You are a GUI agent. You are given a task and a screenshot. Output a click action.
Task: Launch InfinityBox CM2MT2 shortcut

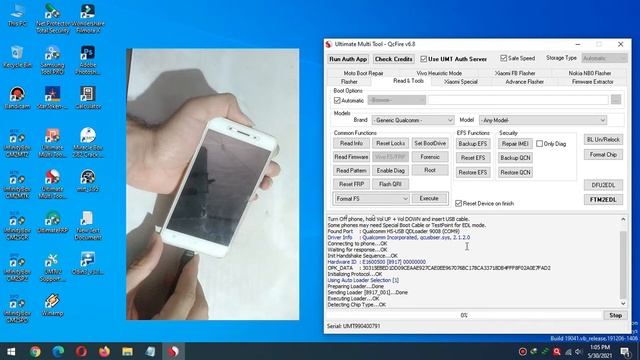tap(17, 143)
